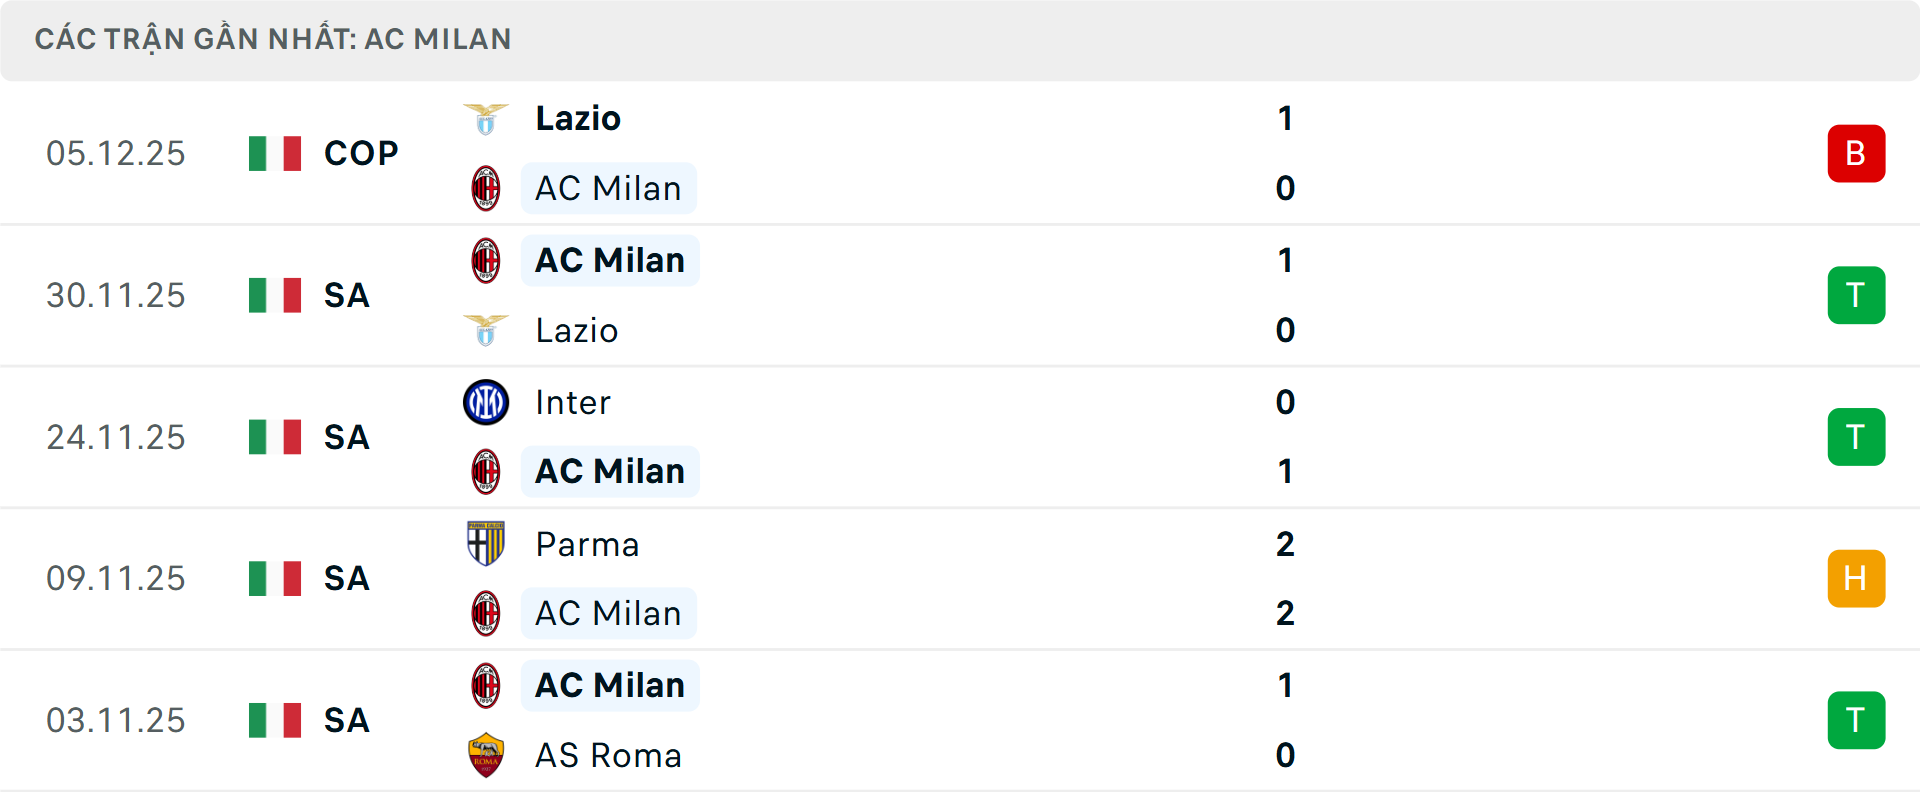Viewport: 1920px width, 792px height.
Task: Click the score 2-2 of the Parma game
Action: [1285, 578]
